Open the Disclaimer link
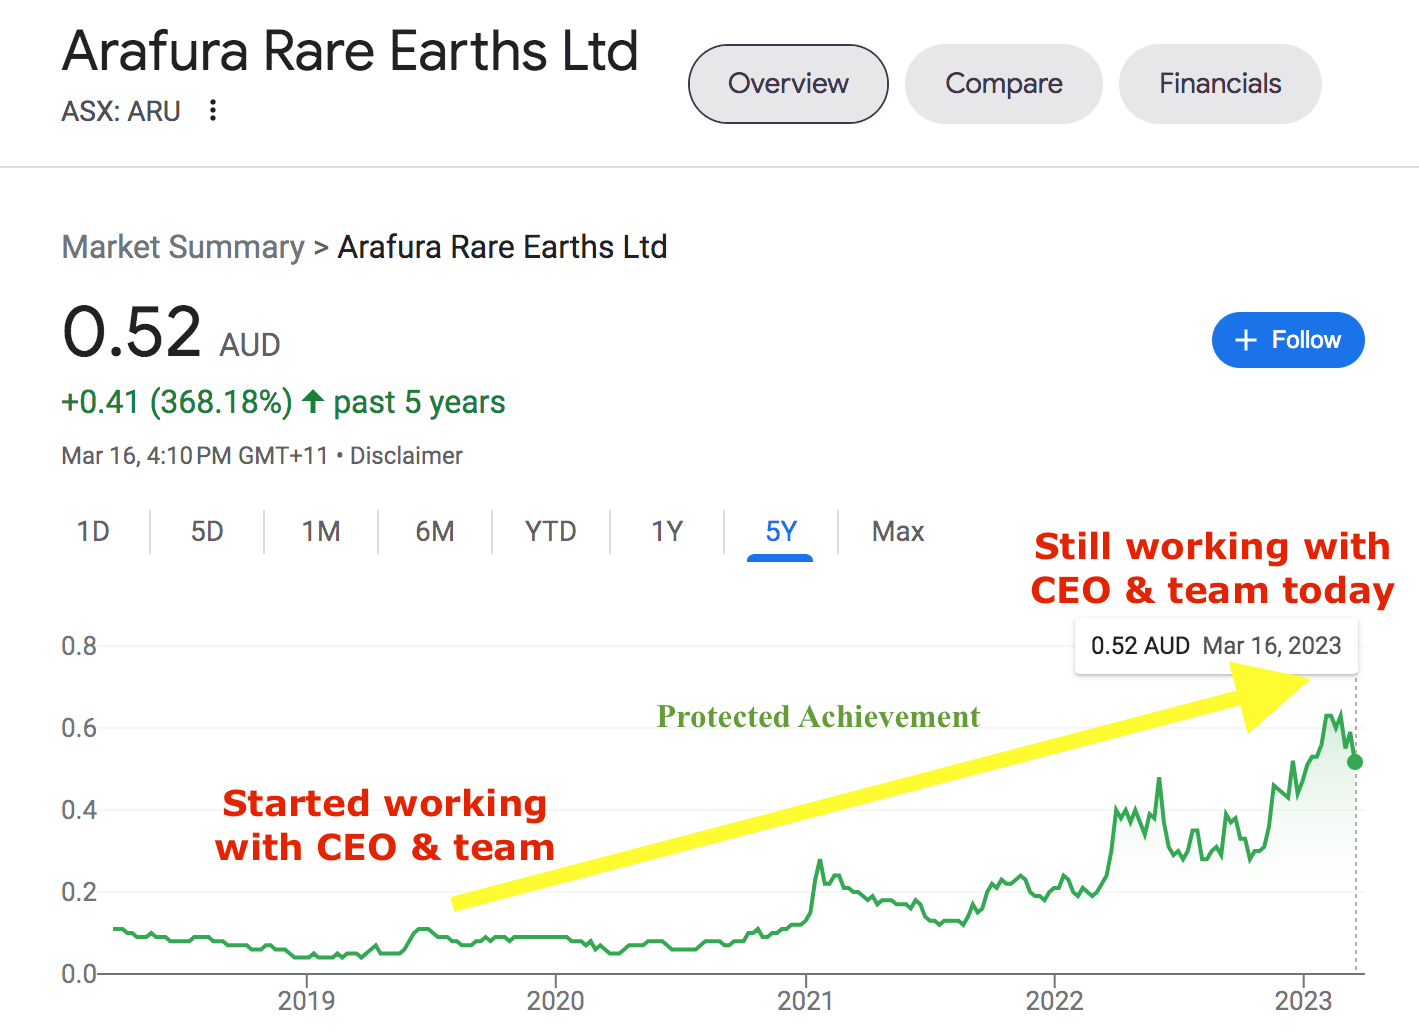The image size is (1419, 1030). [x=406, y=456]
